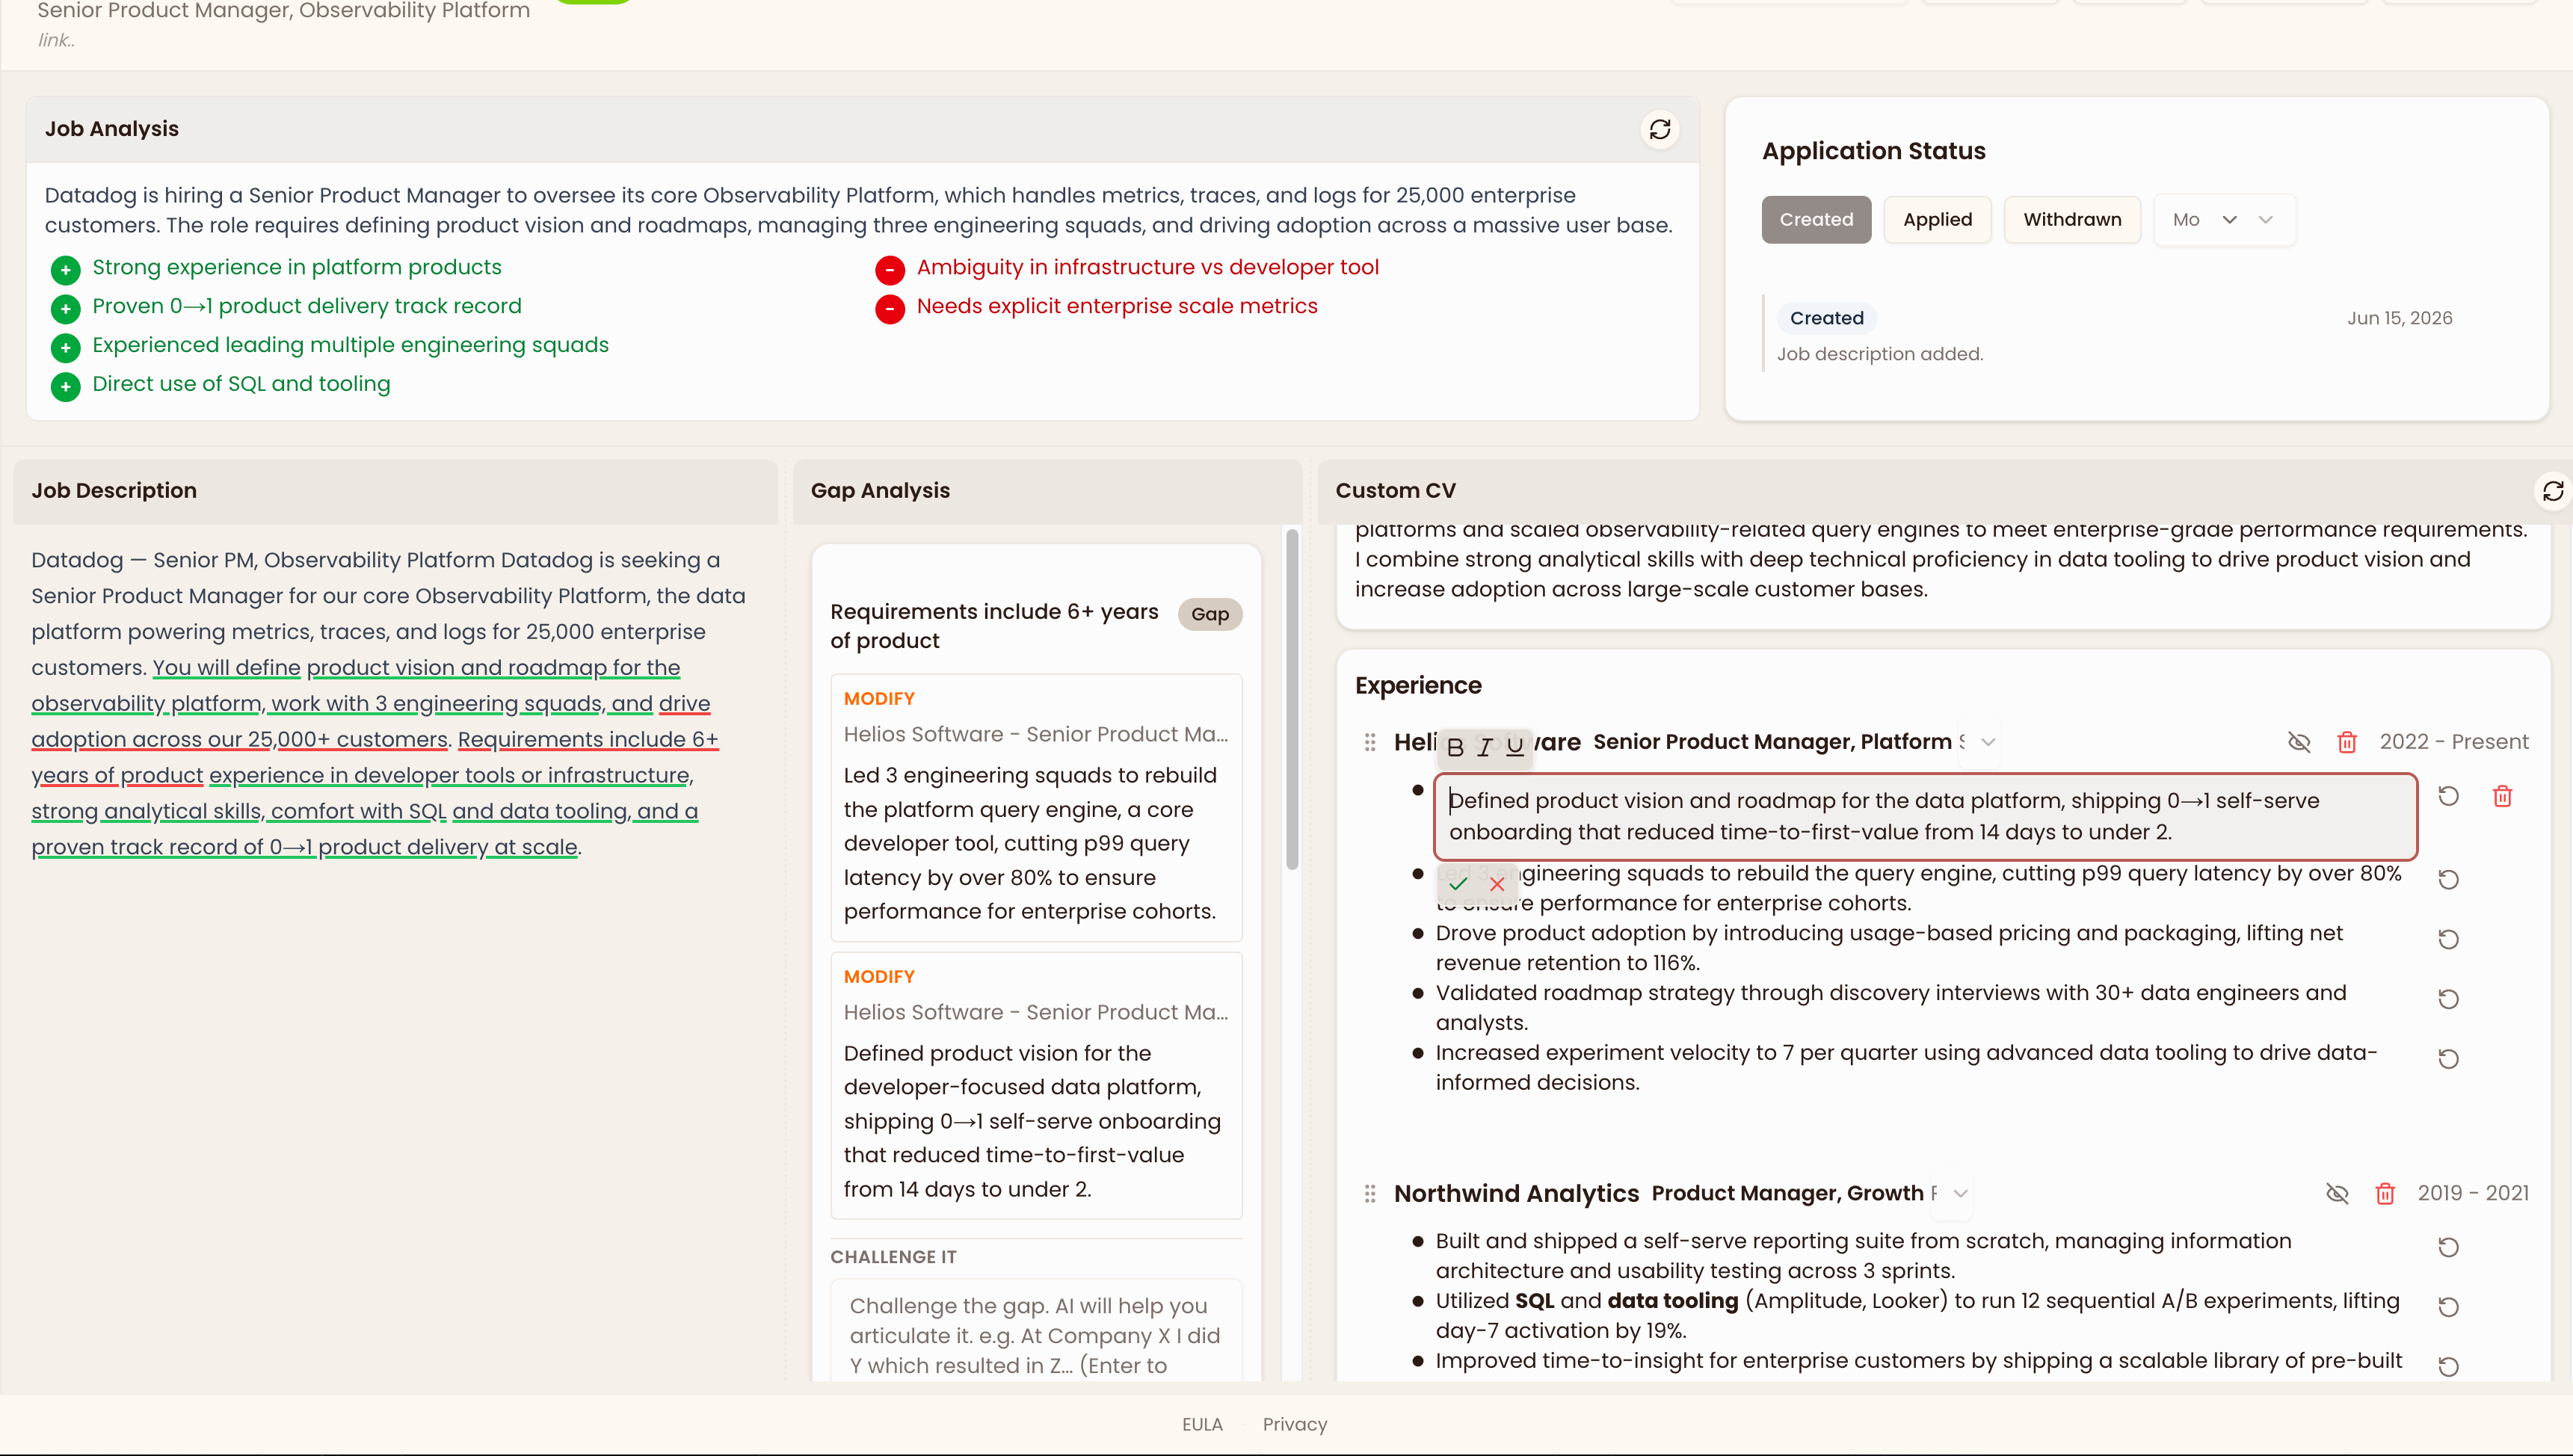Open the EULA link in the footer
Screen dimensions: 2573x1456
click(1202, 1424)
